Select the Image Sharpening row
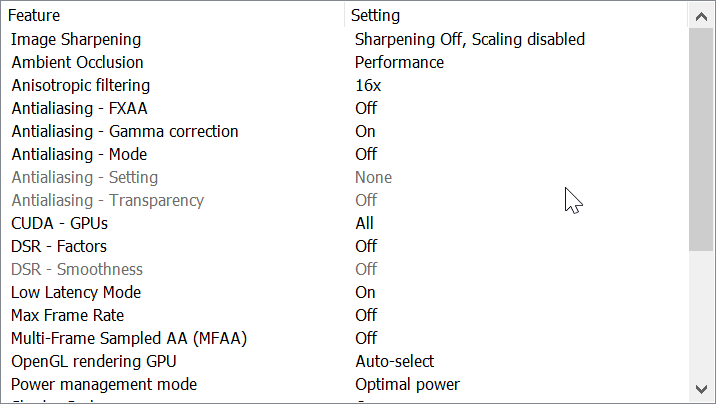This screenshot has height=404, width=716. pyautogui.click(x=76, y=39)
